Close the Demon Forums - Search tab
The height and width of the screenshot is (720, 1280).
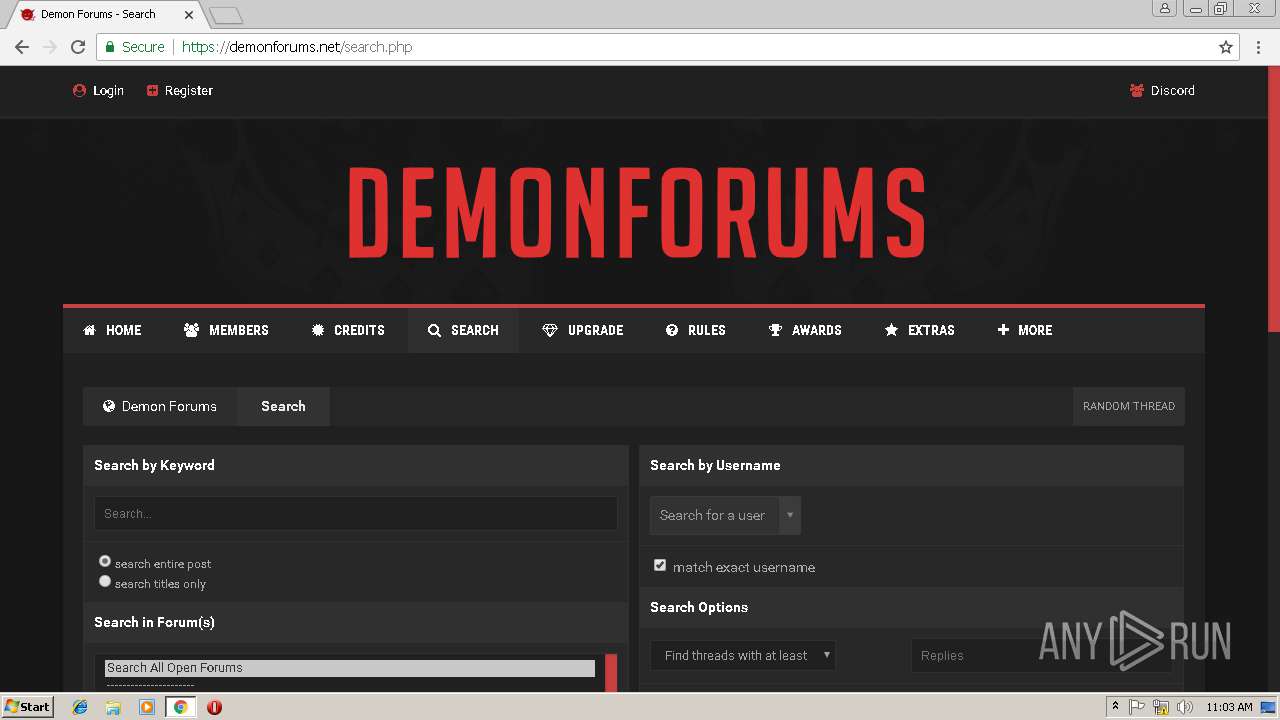pos(189,15)
